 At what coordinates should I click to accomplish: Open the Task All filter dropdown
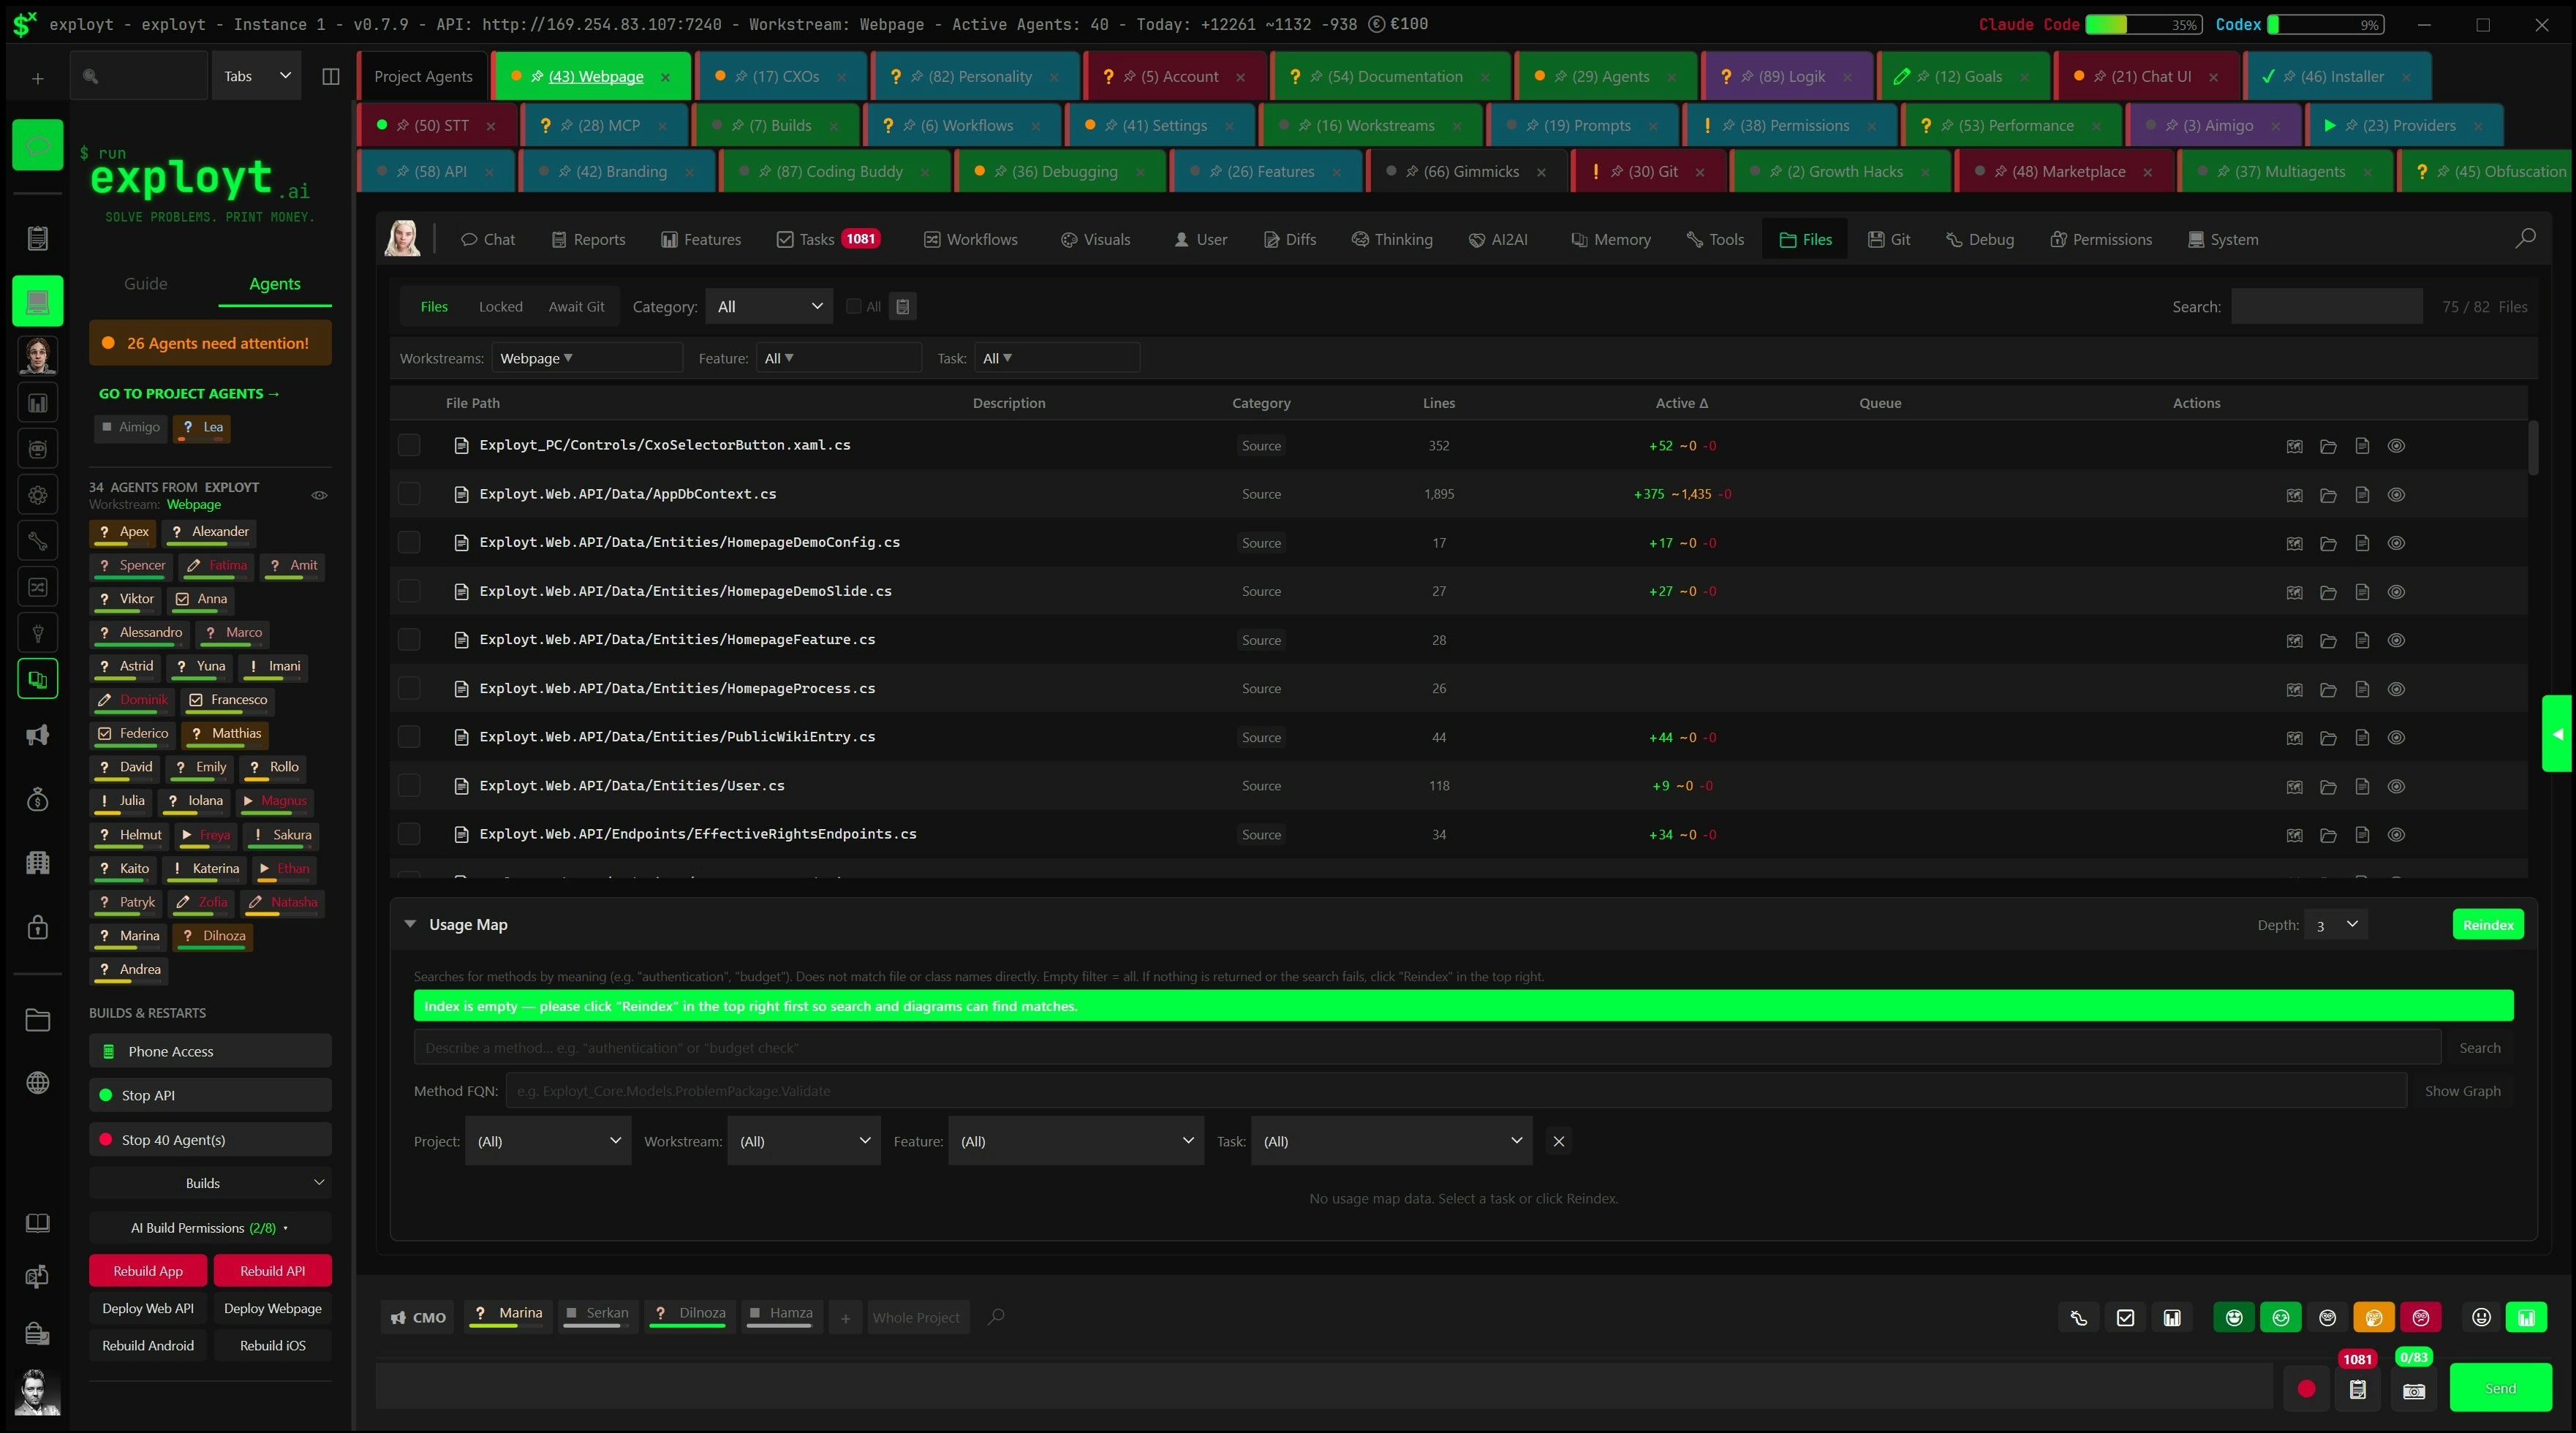1056,358
